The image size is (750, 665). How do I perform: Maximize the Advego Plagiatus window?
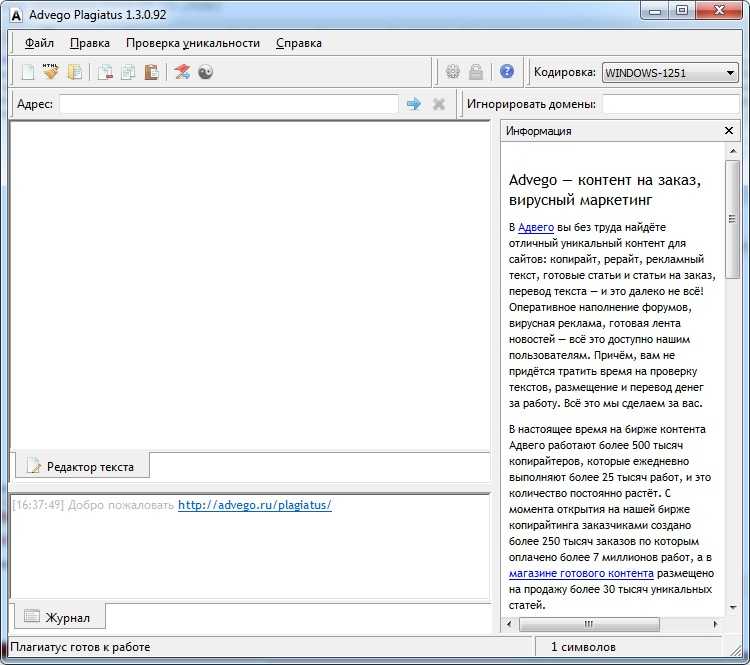point(682,10)
